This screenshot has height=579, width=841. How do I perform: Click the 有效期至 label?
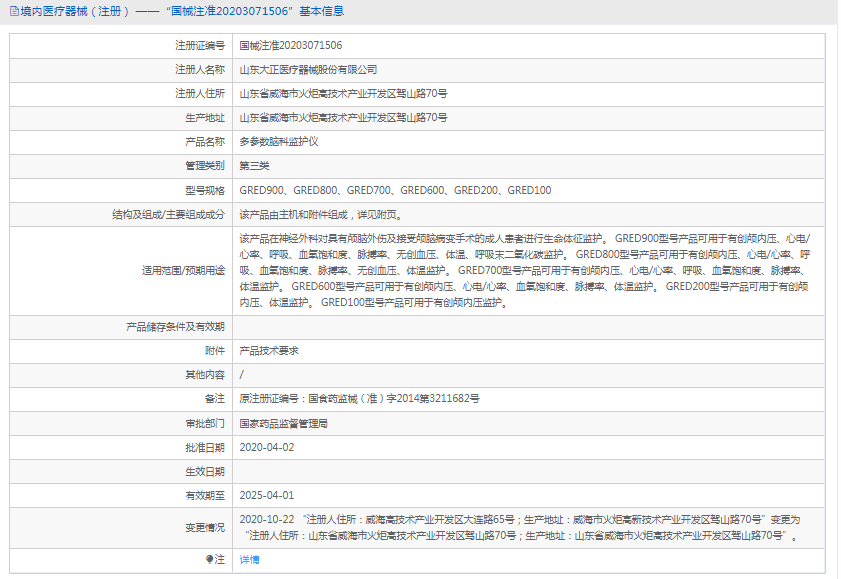(x=205, y=495)
